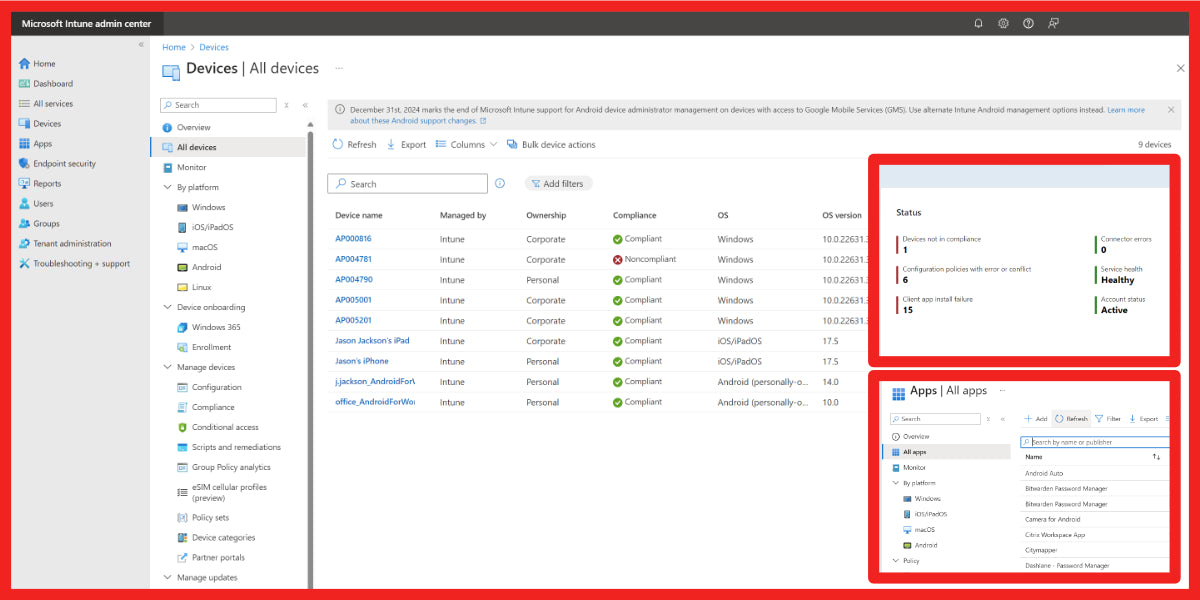Screen dimensions: 1200x600
Task: Open the help menu icon
Action: click(x=1028, y=22)
